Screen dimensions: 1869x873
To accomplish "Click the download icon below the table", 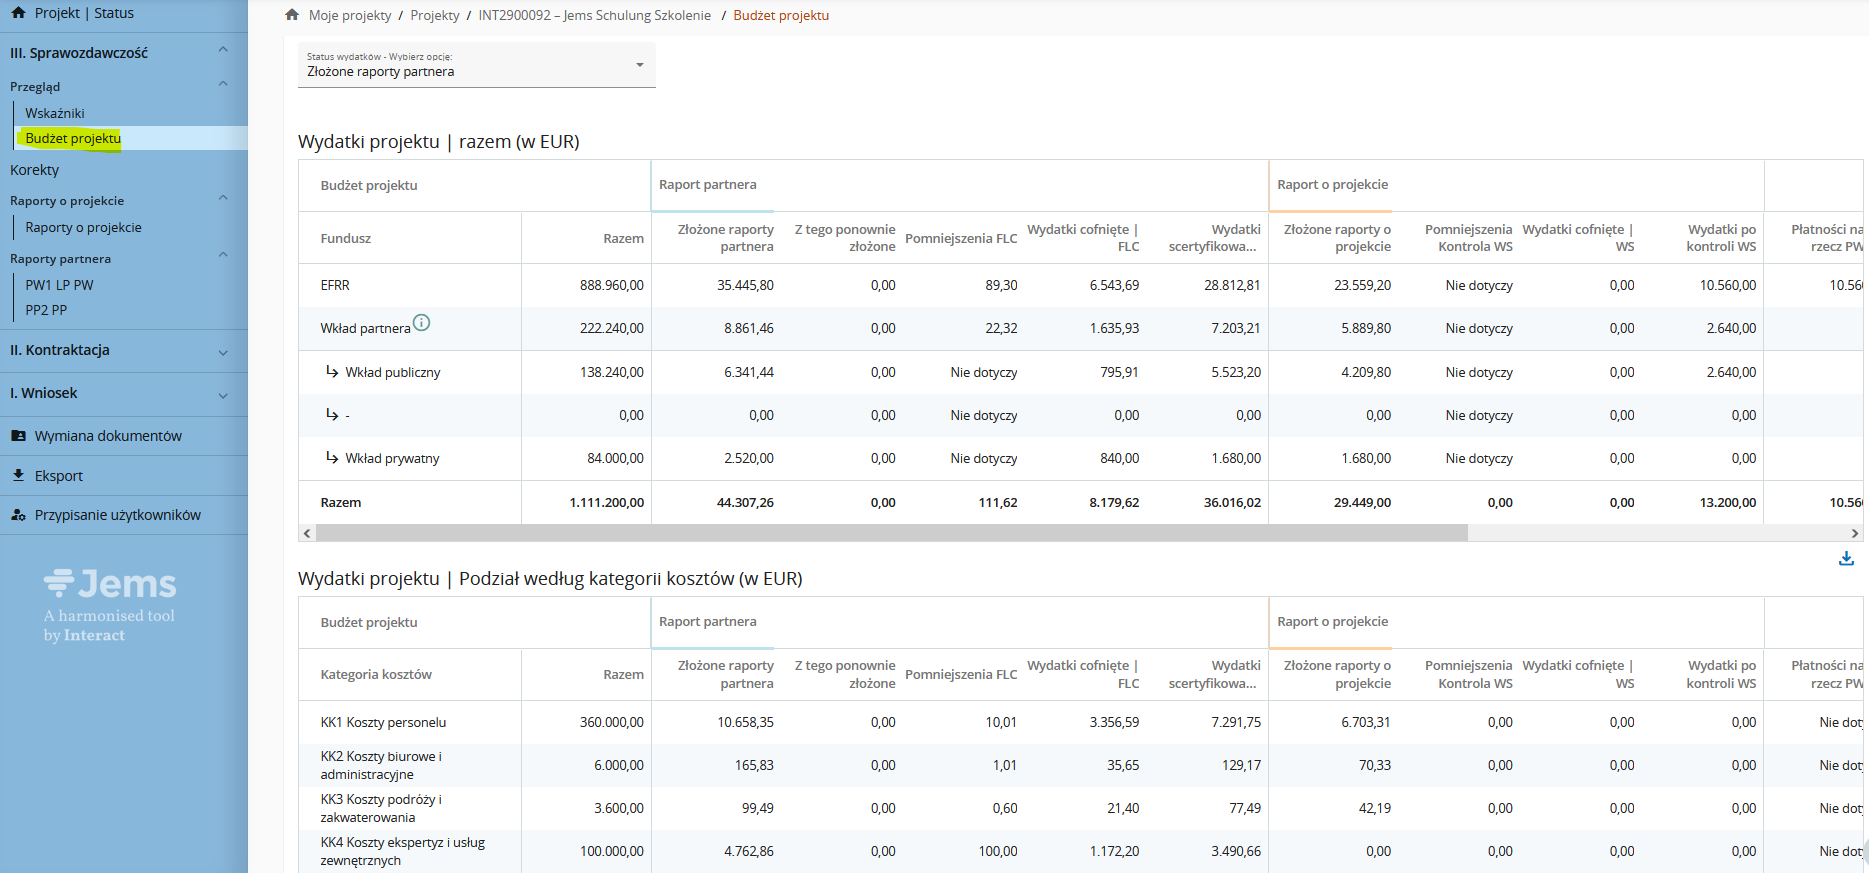I will pyautogui.click(x=1846, y=559).
